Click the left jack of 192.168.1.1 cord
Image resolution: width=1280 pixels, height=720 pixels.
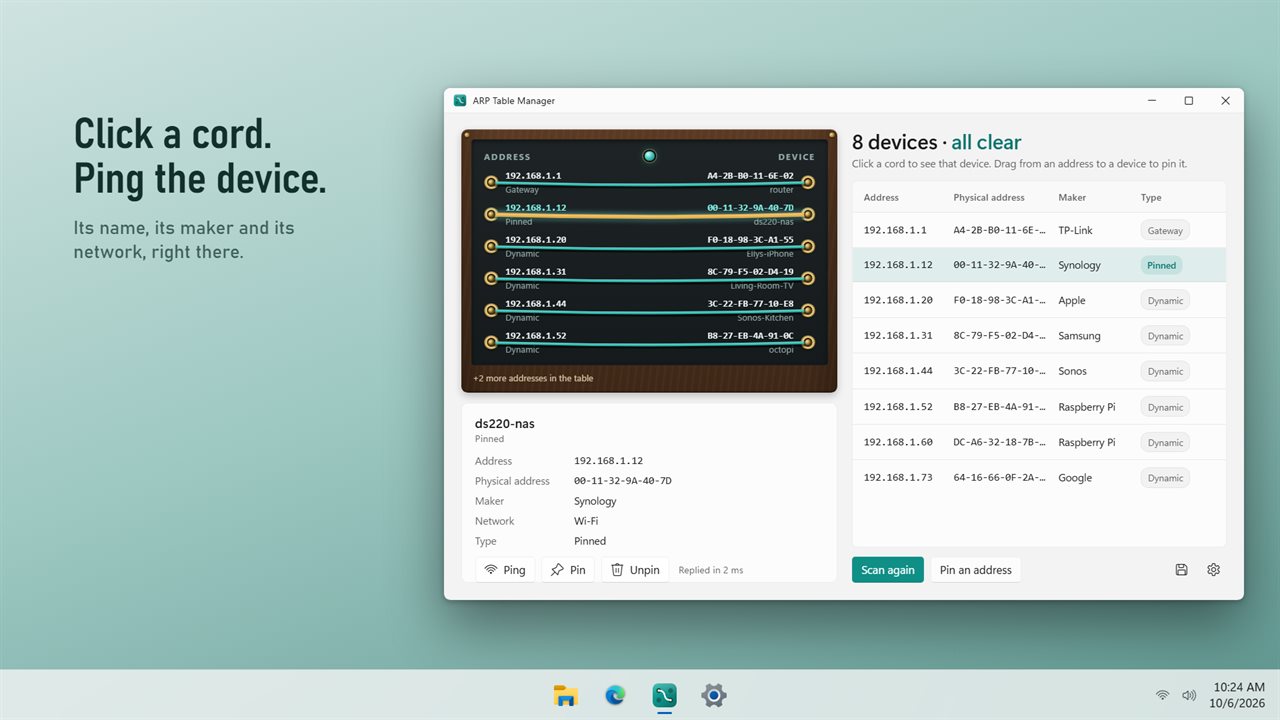coord(490,182)
